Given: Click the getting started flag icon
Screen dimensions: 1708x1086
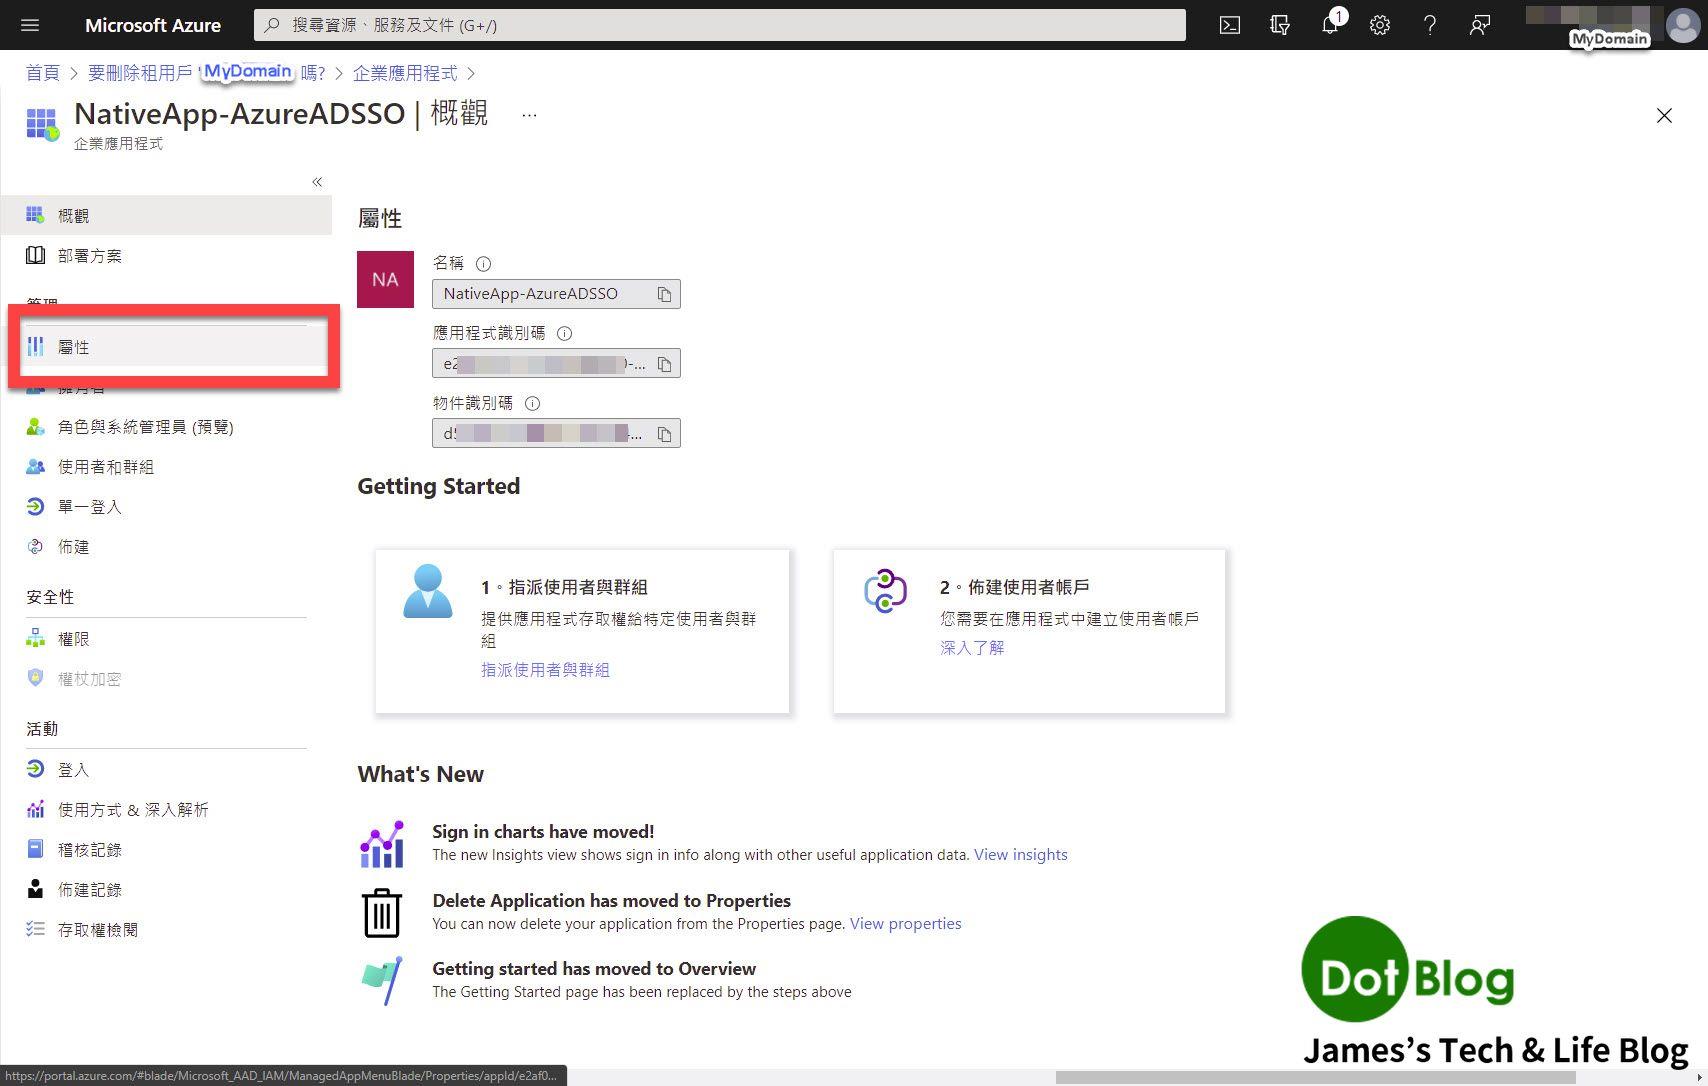Looking at the screenshot, I should 382,981.
